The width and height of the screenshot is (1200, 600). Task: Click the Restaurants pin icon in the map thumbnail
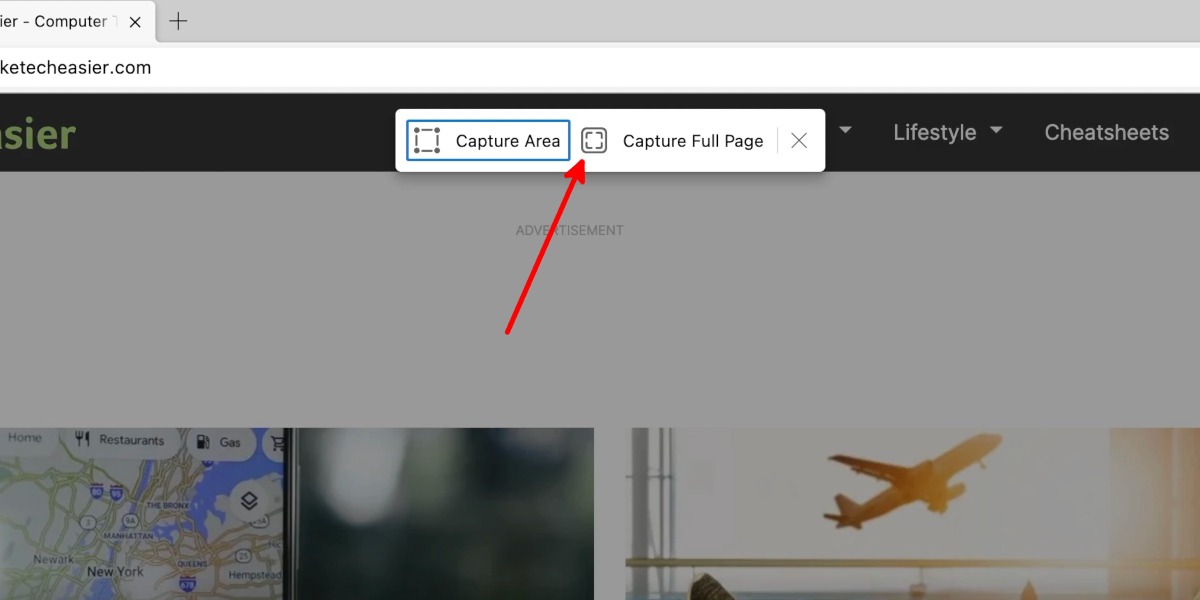[84, 439]
